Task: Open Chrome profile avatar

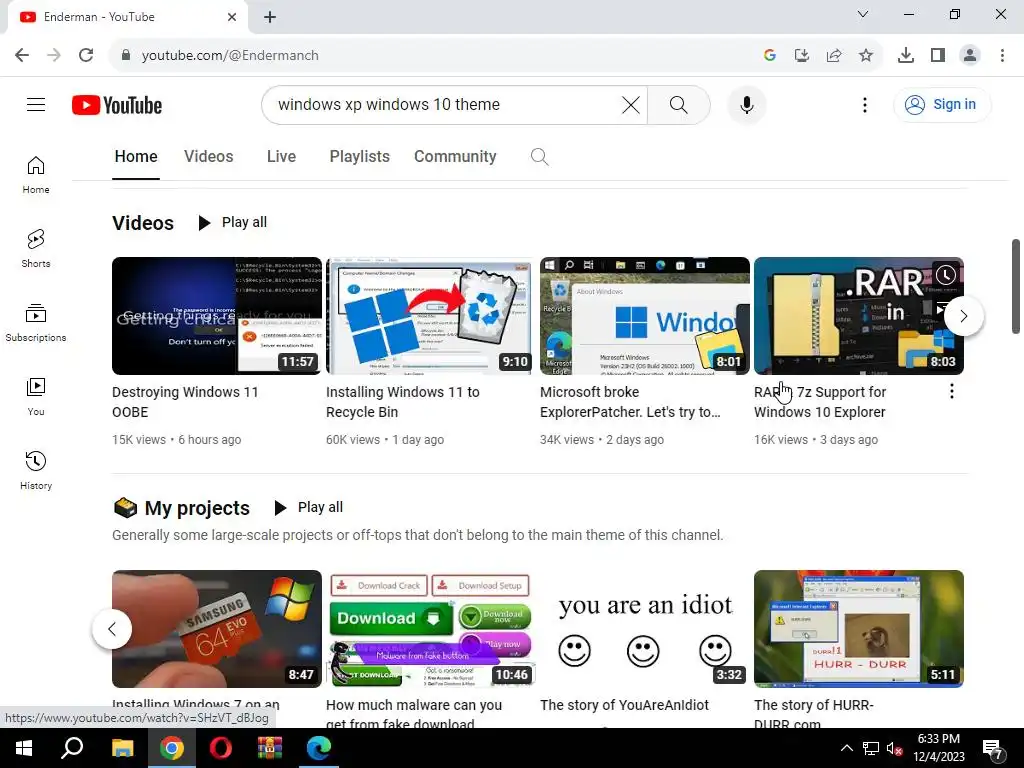Action: pos(970,56)
